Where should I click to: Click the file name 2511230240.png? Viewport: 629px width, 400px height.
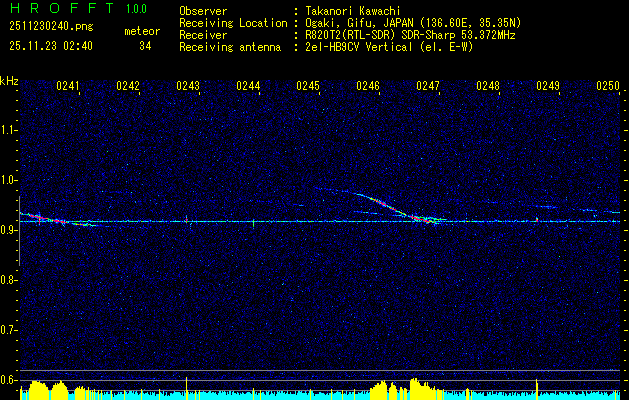coord(51,26)
